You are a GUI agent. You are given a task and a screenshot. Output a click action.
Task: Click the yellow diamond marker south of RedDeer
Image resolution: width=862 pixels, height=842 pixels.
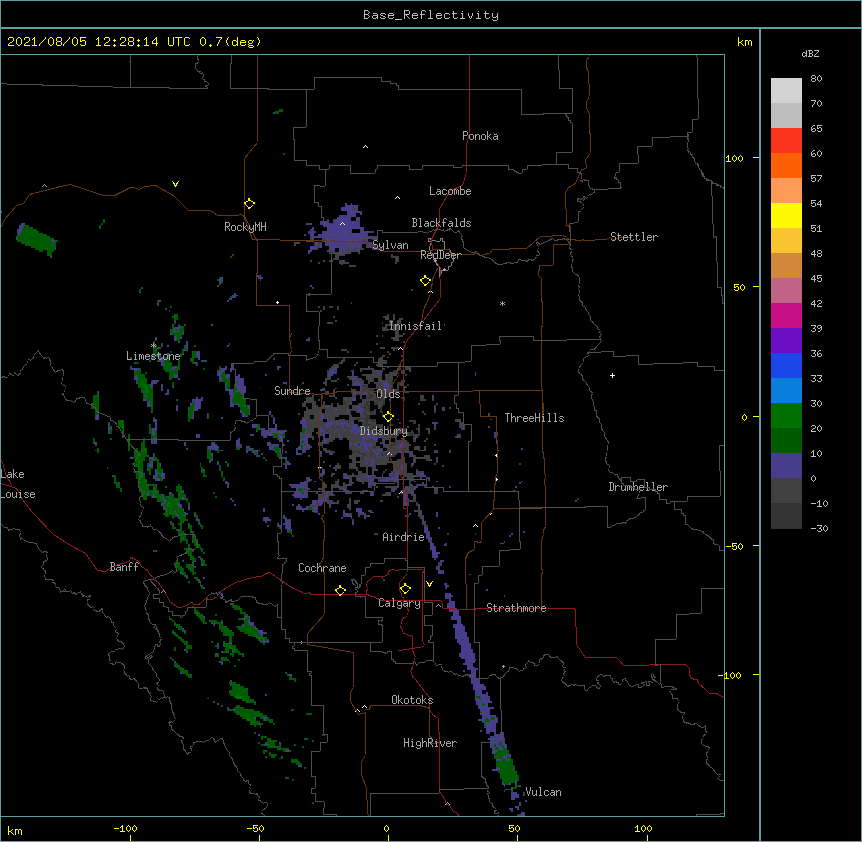tap(425, 281)
